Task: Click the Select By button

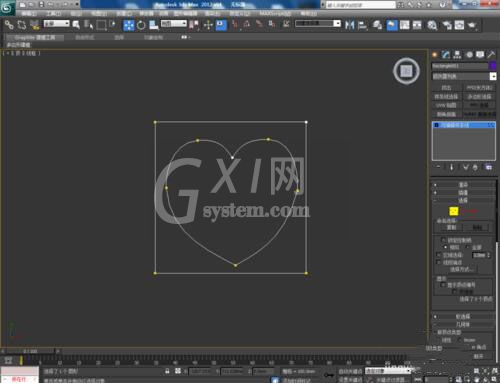Action: pos(462,269)
